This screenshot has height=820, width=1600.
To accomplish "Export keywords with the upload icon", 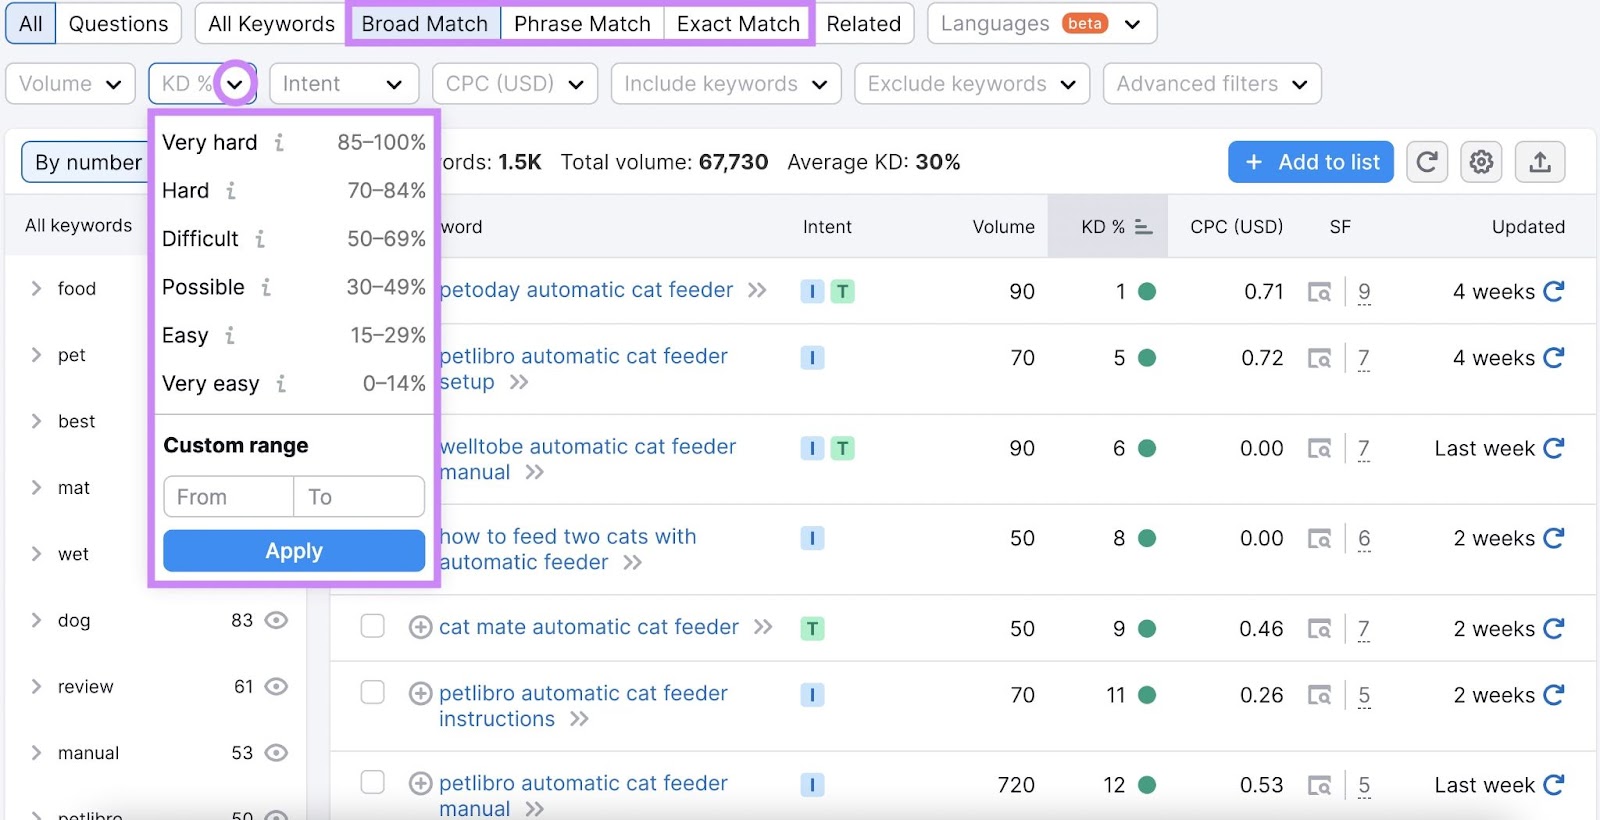I will click(1540, 162).
